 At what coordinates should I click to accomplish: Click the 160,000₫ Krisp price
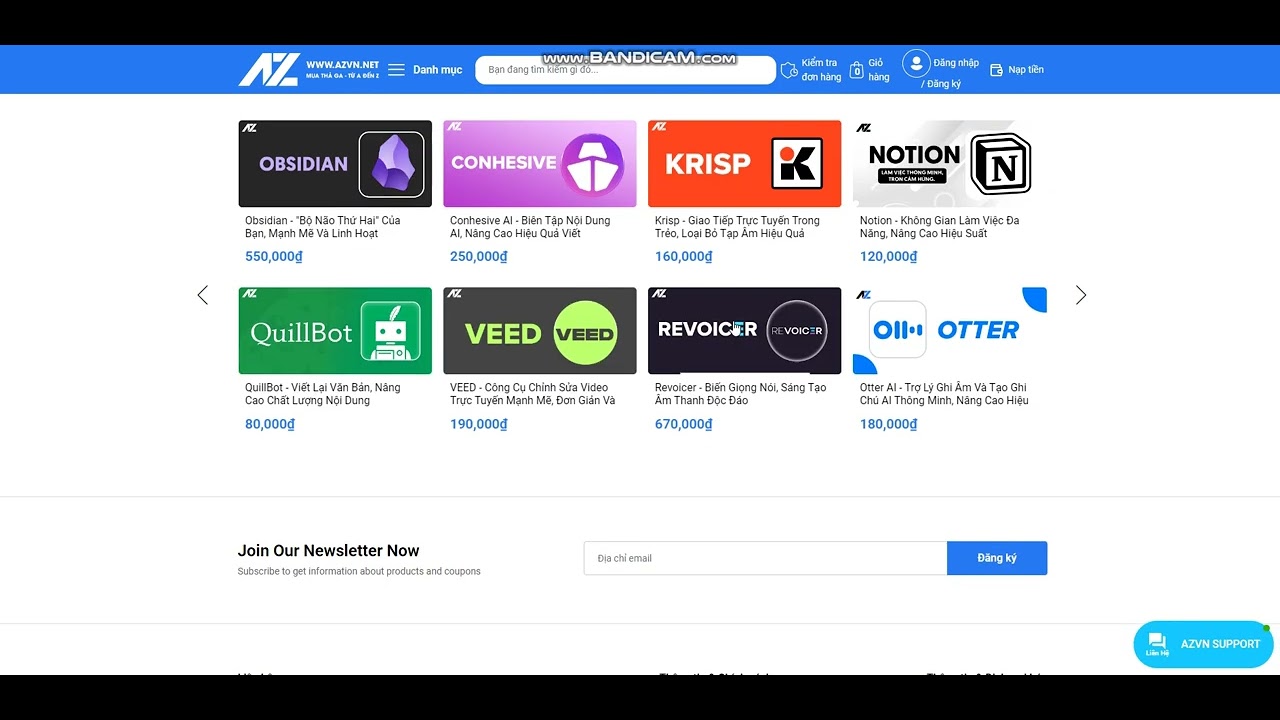[684, 257]
